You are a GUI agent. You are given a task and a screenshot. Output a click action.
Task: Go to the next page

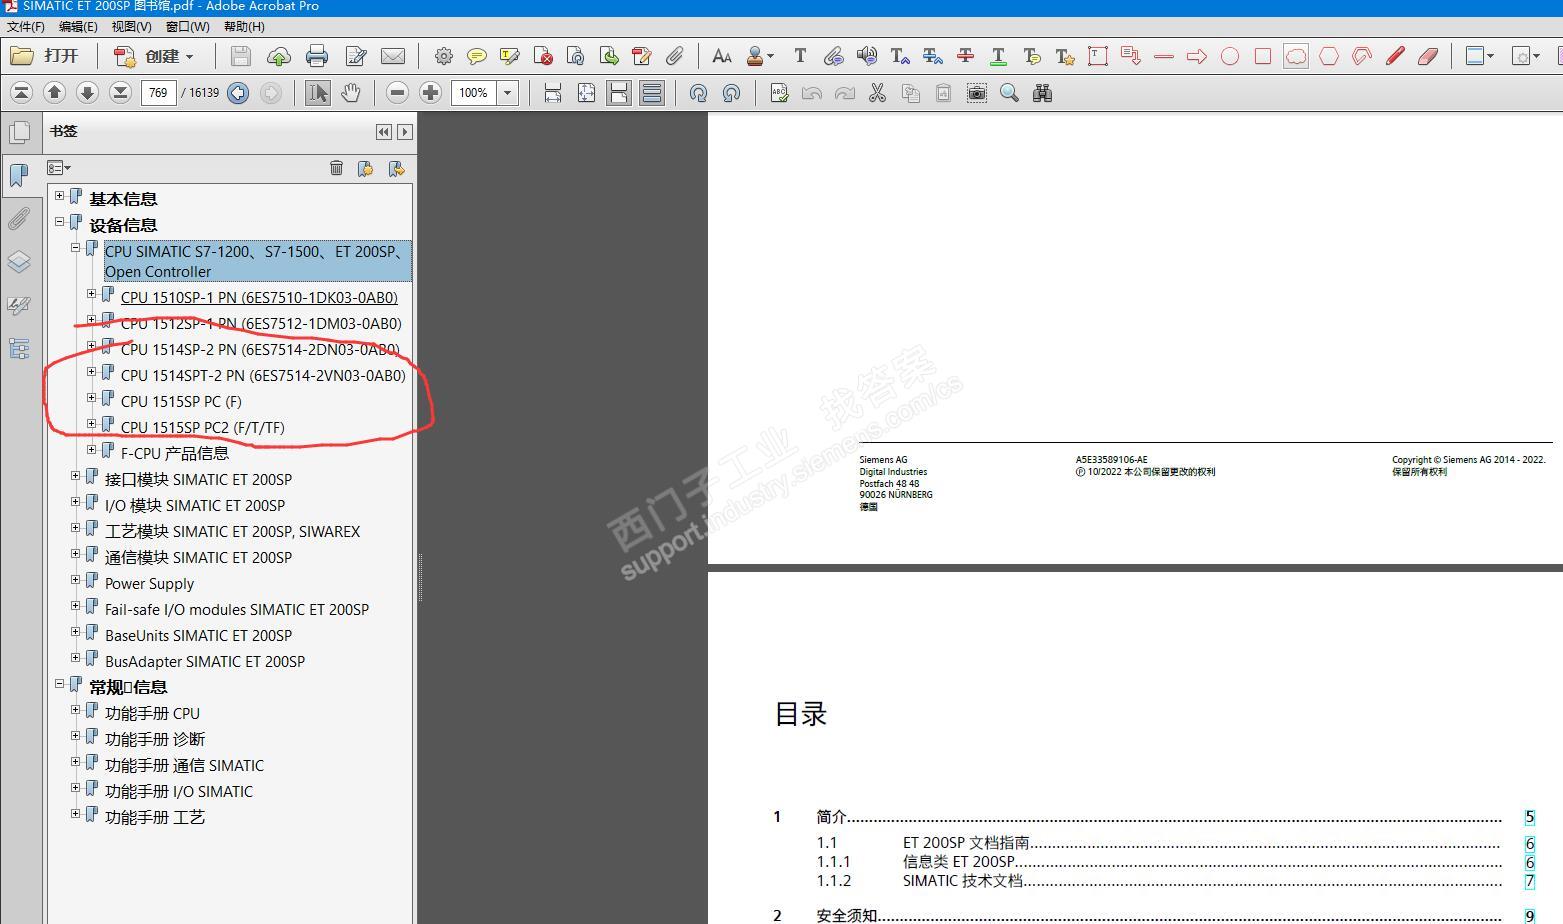(87, 93)
